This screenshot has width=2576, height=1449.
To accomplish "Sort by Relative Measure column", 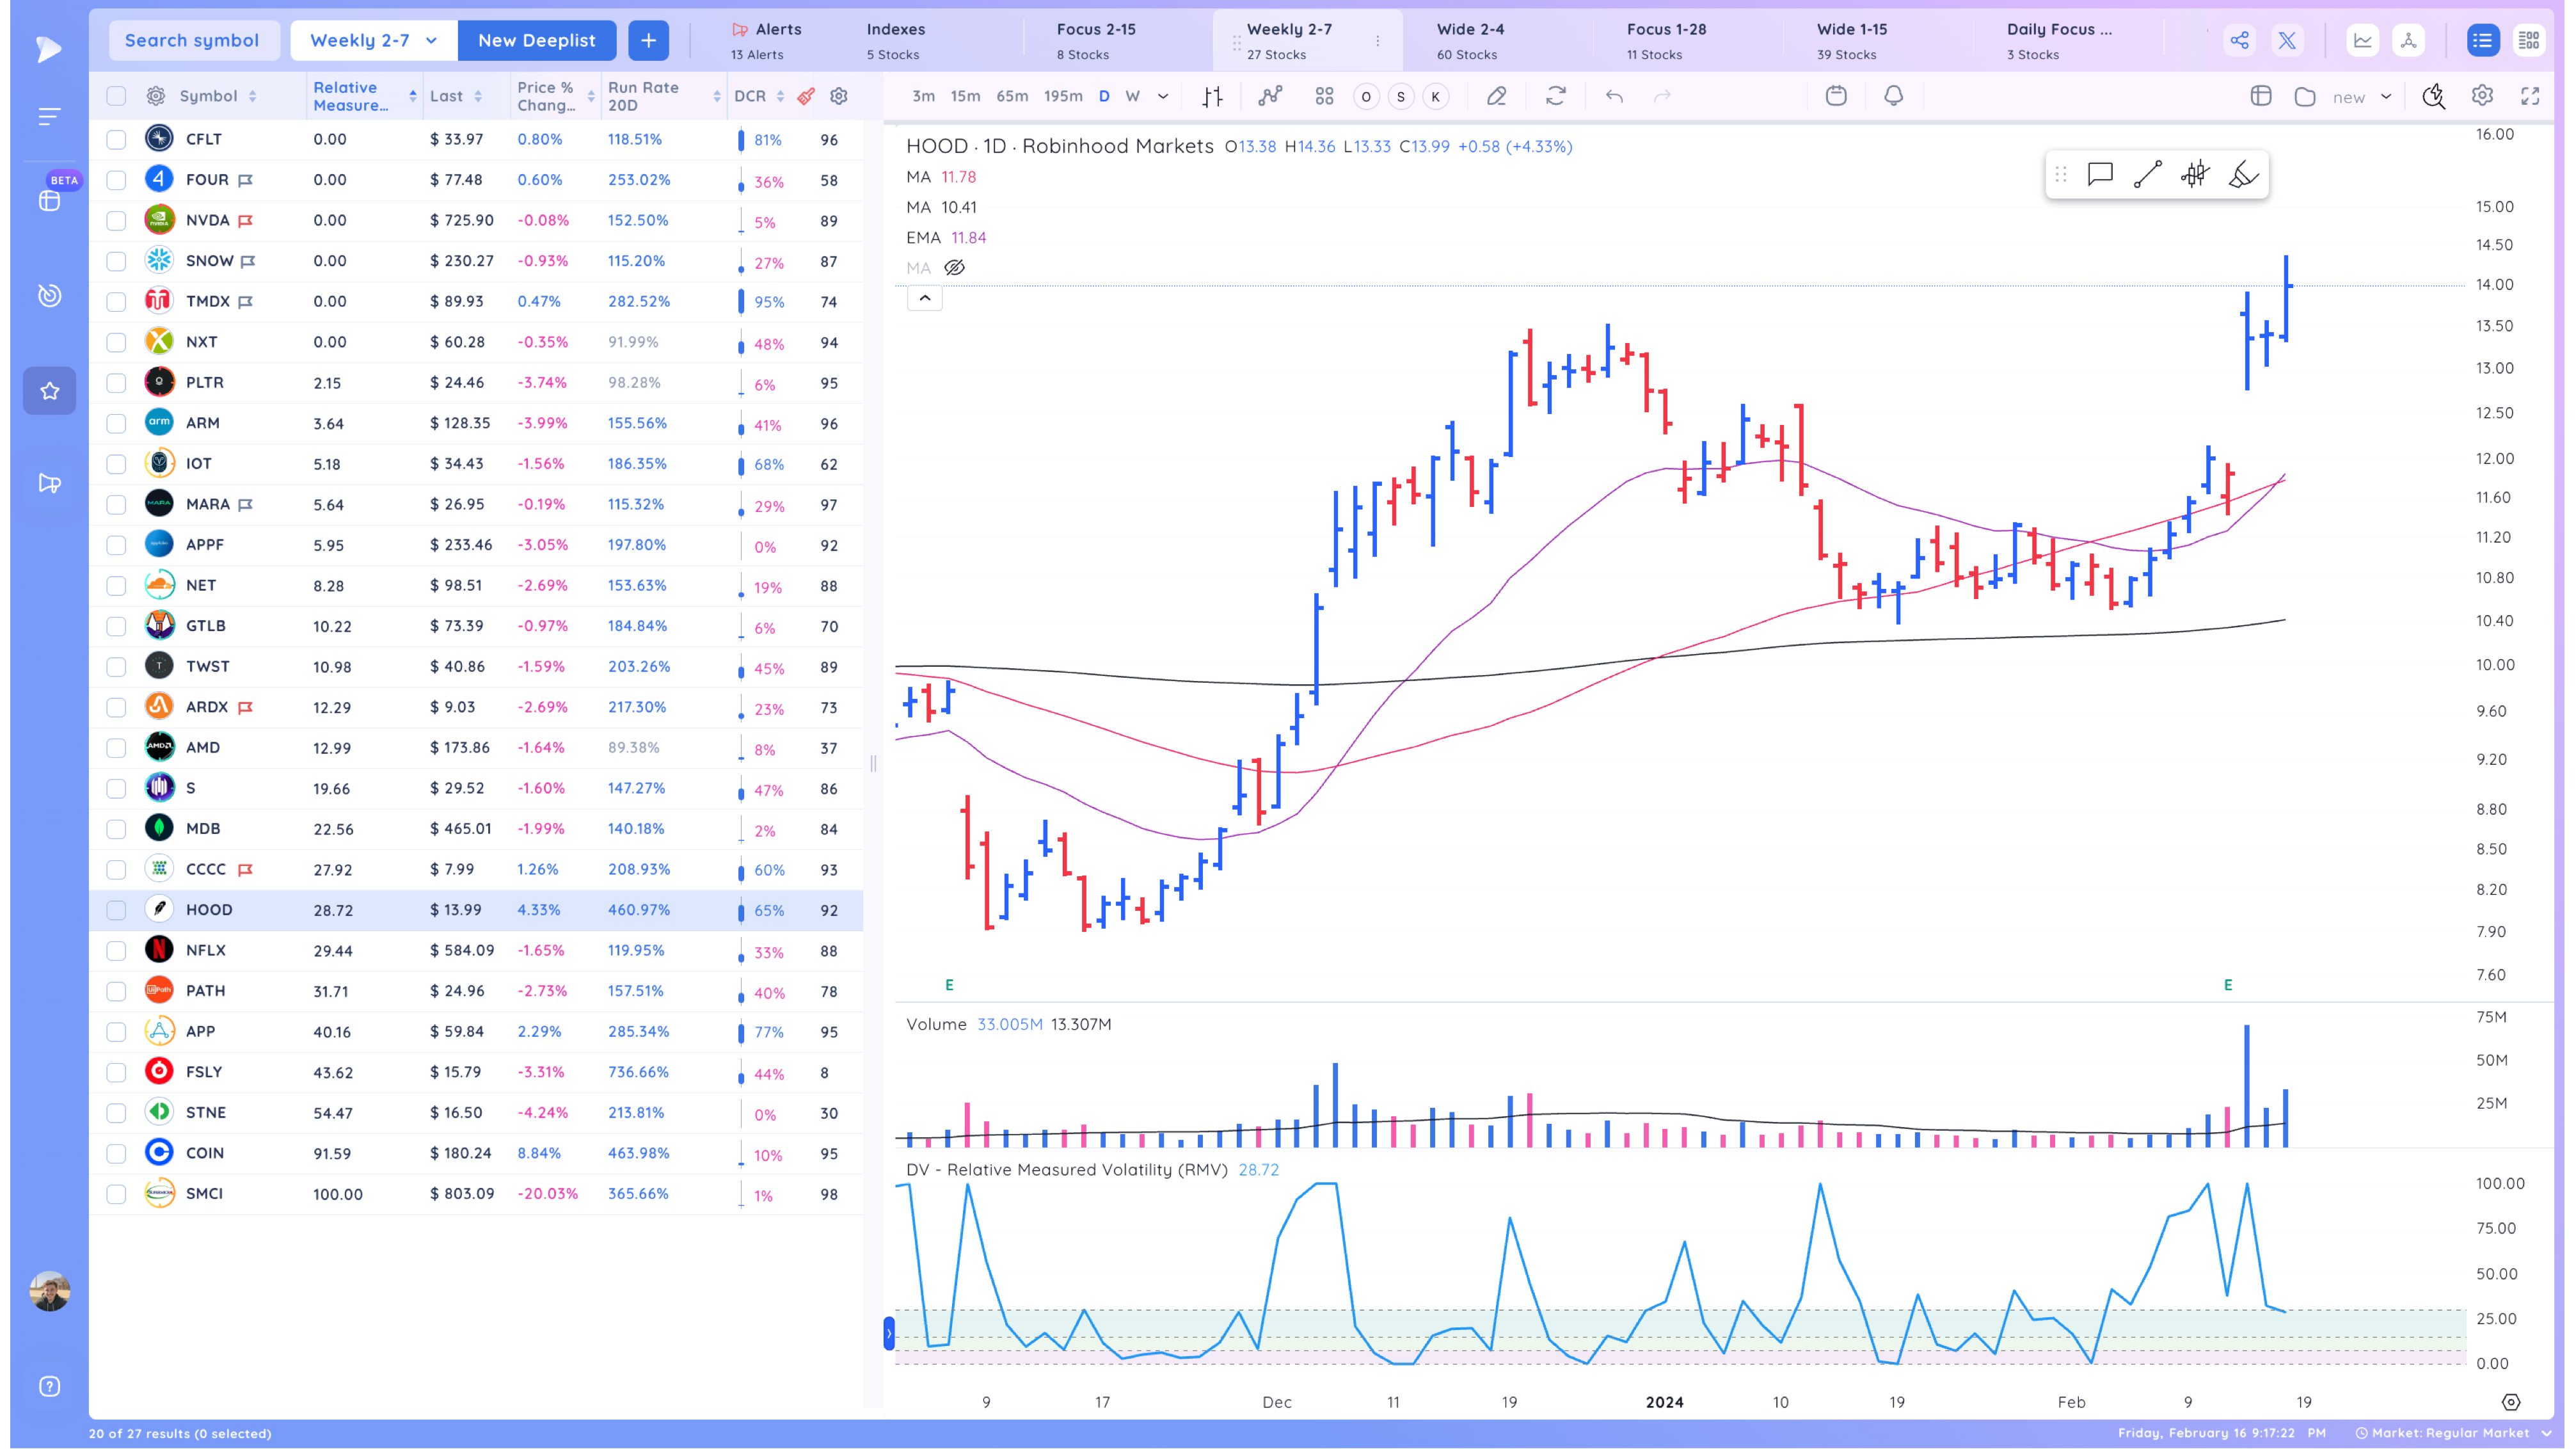I will 365,96.
